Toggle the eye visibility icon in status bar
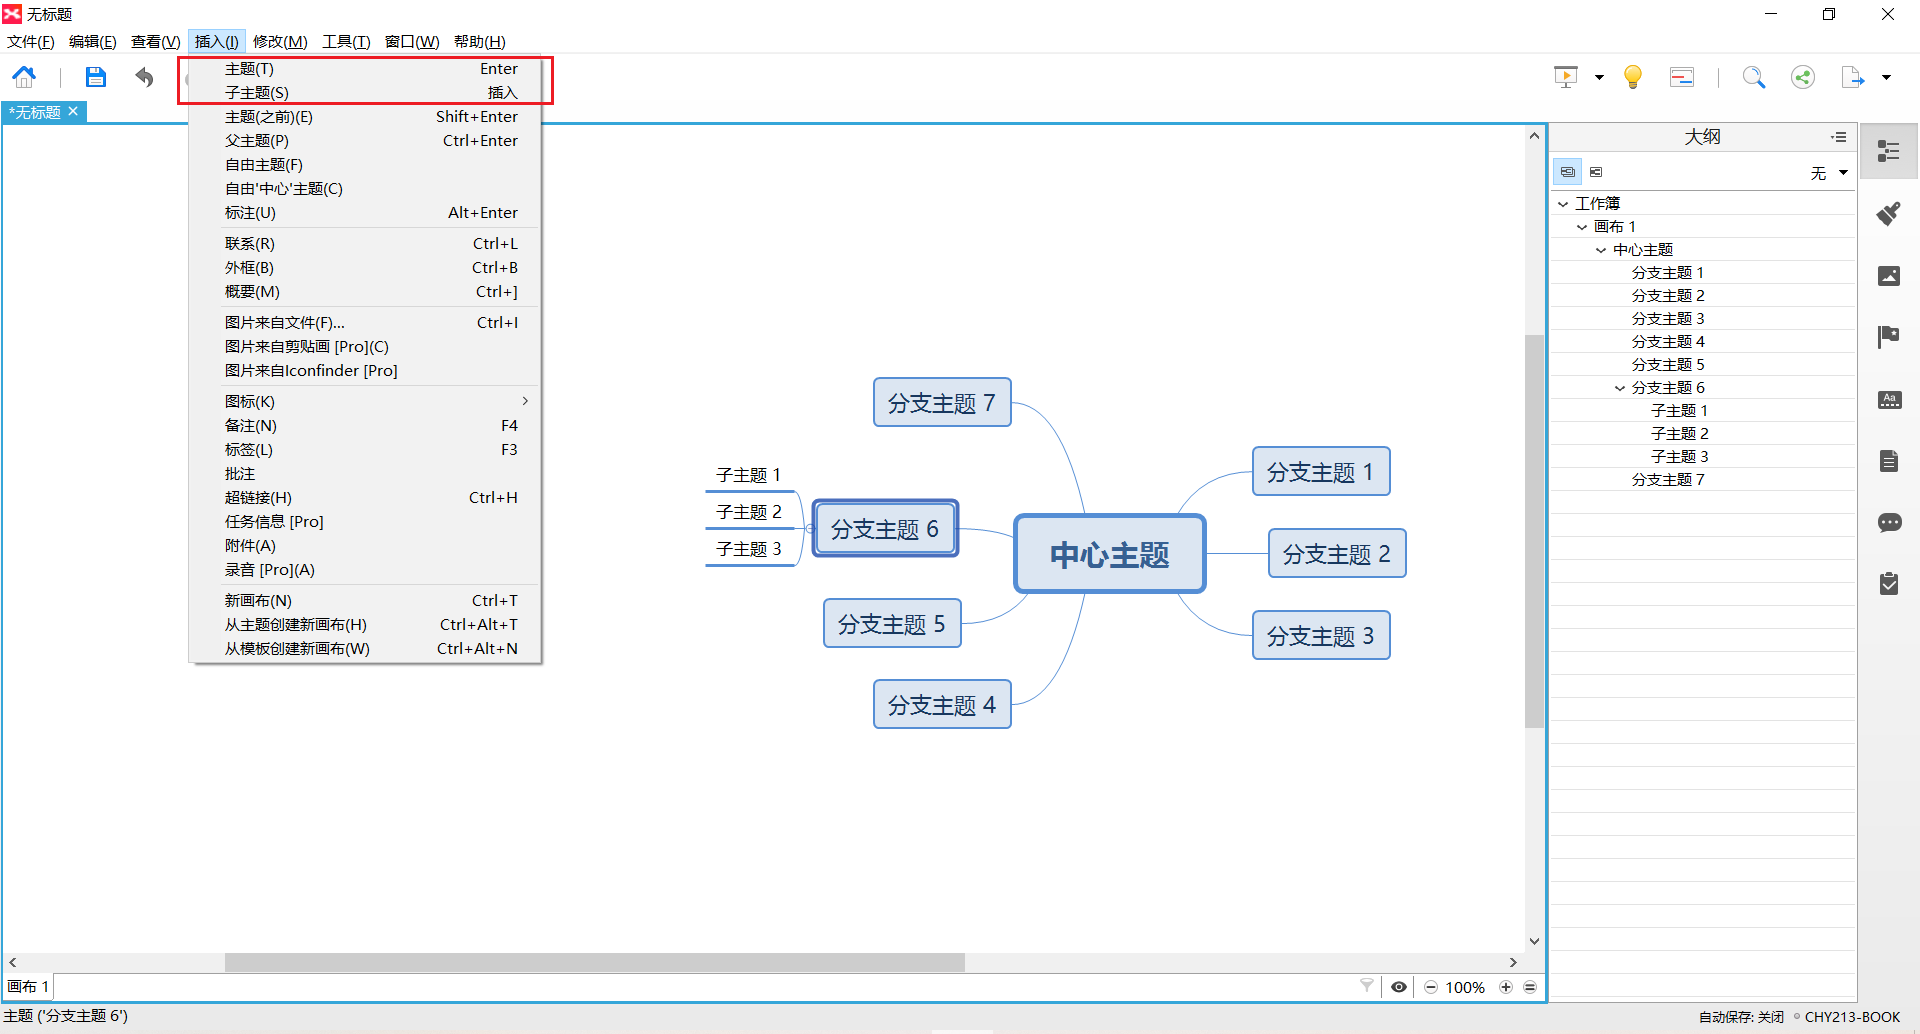The height and width of the screenshot is (1034, 1920). pos(1399,987)
